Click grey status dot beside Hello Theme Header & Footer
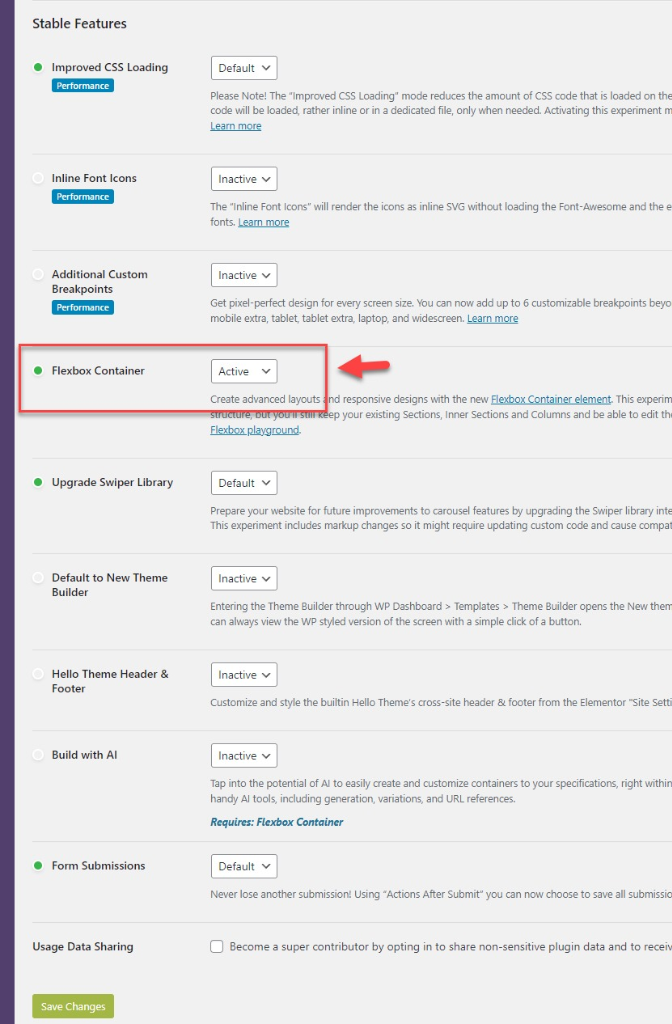Viewport: 672px width, 1024px height. click(38, 673)
